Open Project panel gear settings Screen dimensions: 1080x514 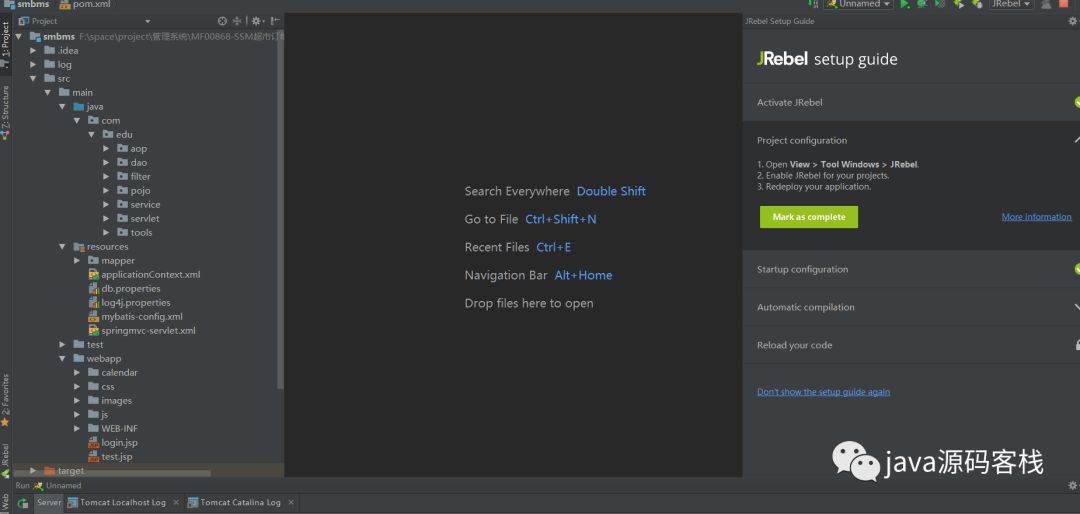point(256,21)
